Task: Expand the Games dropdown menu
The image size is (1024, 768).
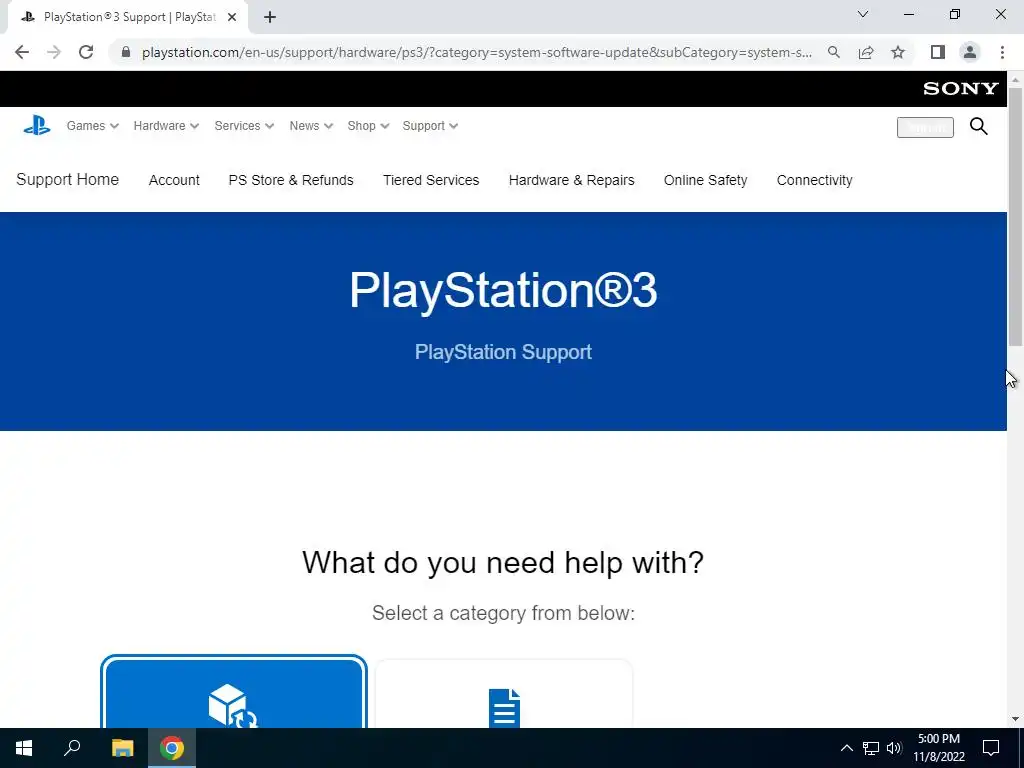Action: (x=92, y=125)
